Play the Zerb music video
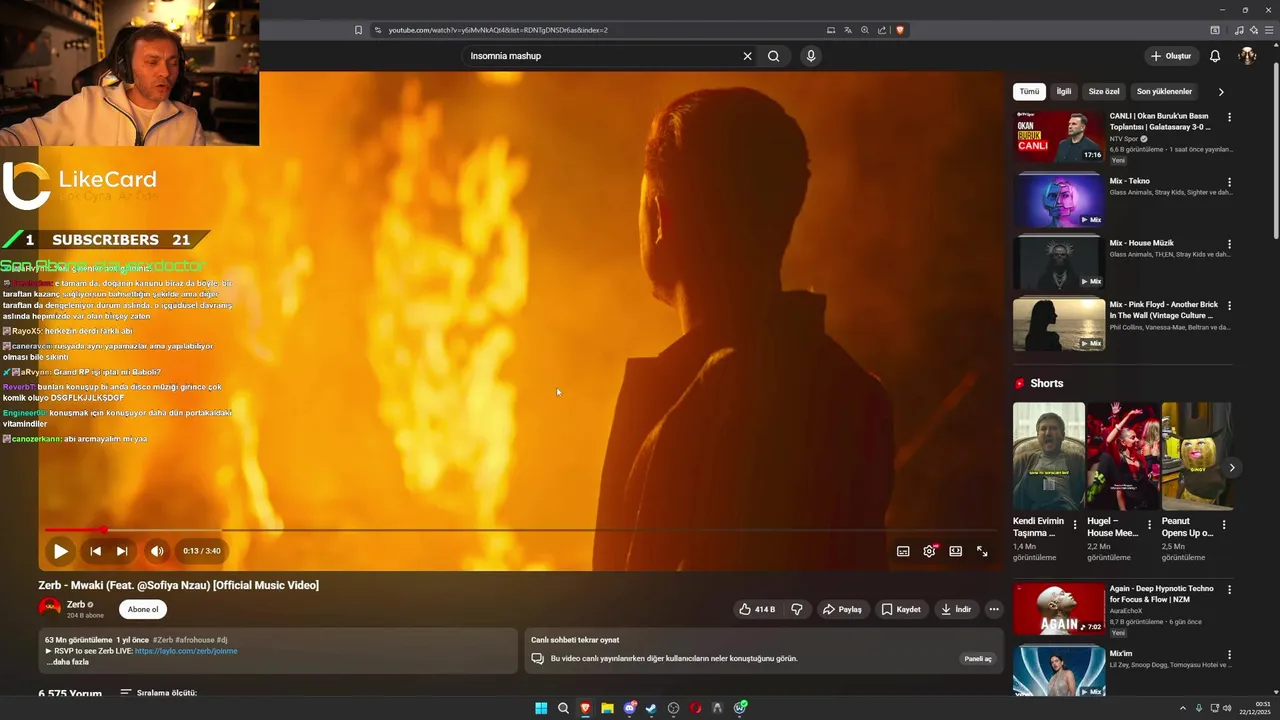 pyautogui.click(x=60, y=551)
